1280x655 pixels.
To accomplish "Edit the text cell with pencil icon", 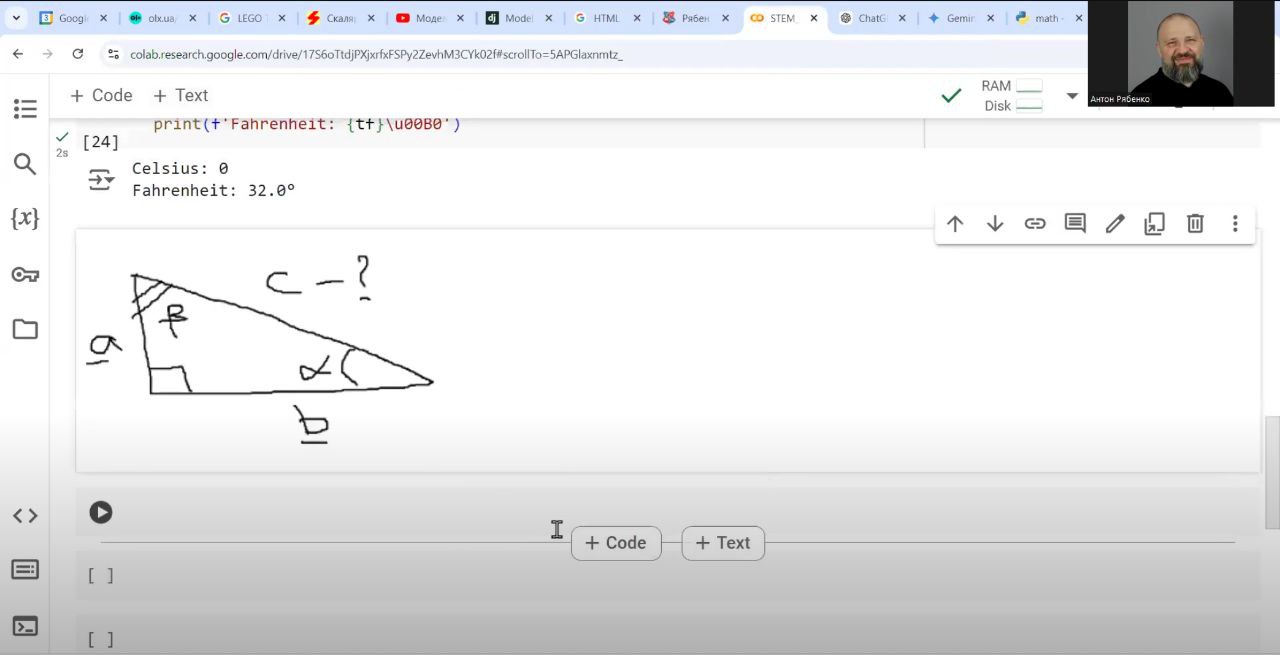I will 1115,224.
